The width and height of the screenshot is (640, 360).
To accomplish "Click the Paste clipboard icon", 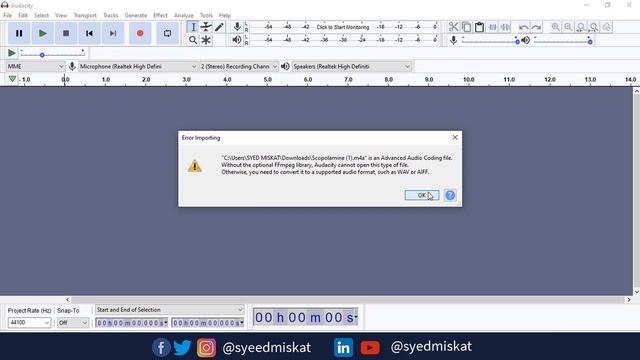I will pyautogui.click(x=479, y=27).
